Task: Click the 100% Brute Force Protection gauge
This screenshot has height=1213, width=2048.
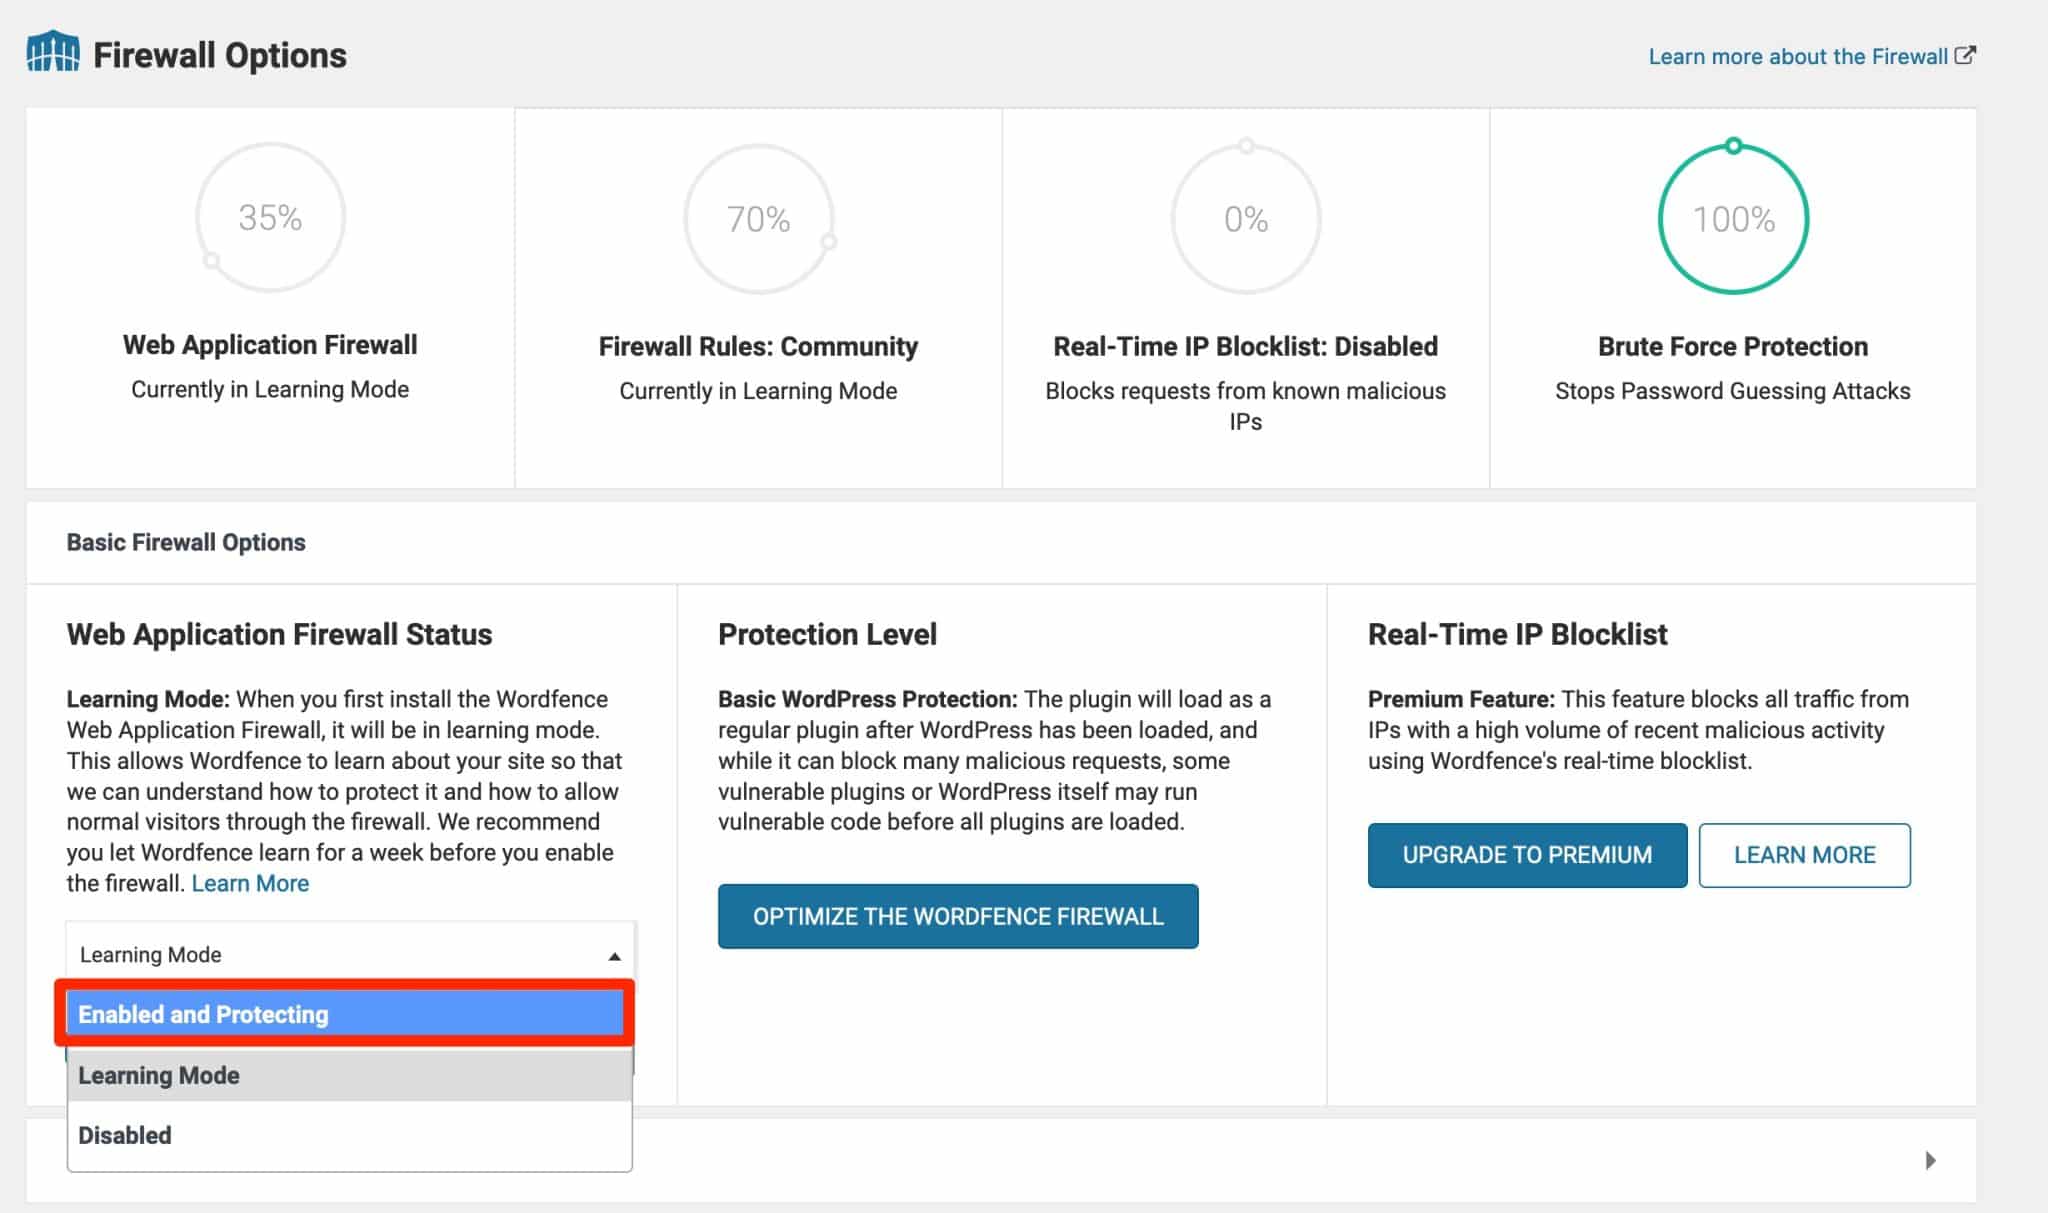Action: [1733, 217]
